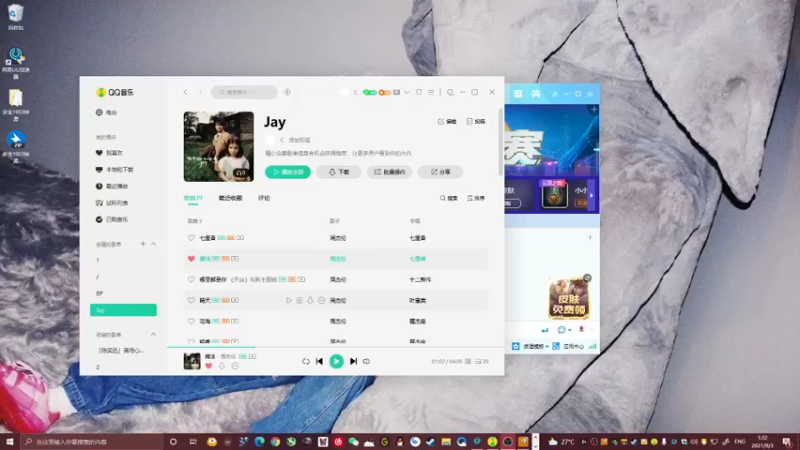Viewport: 800px width, 450px height.
Task: Click the green Play All button
Action: tap(288, 172)
